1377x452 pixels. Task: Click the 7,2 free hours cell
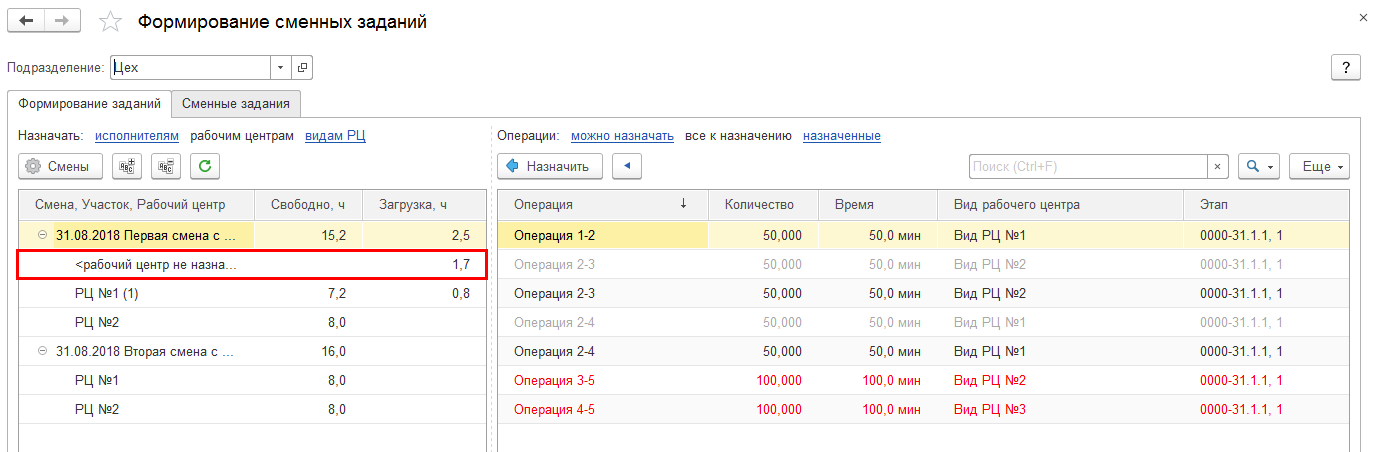coord(308,294)
